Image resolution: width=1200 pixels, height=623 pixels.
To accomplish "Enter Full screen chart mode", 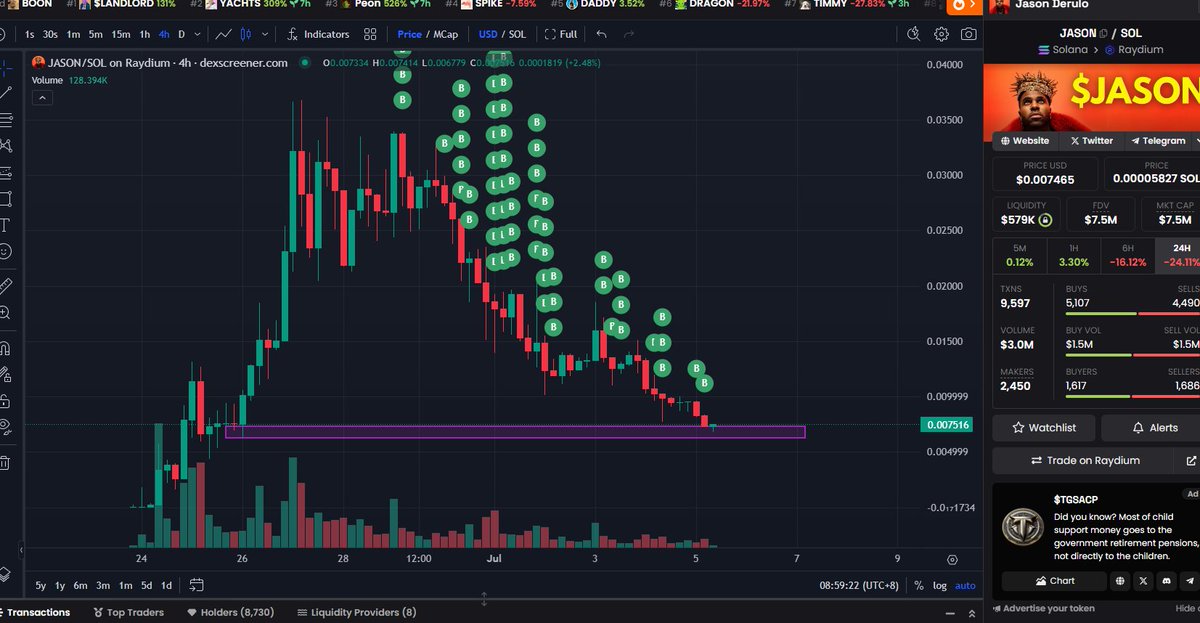I will coord(561,34).
